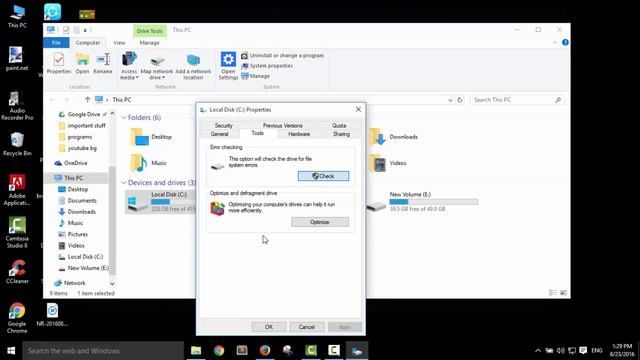
Task: Select youtube bg folder in sidebar
Action: (x=78, y=148)
